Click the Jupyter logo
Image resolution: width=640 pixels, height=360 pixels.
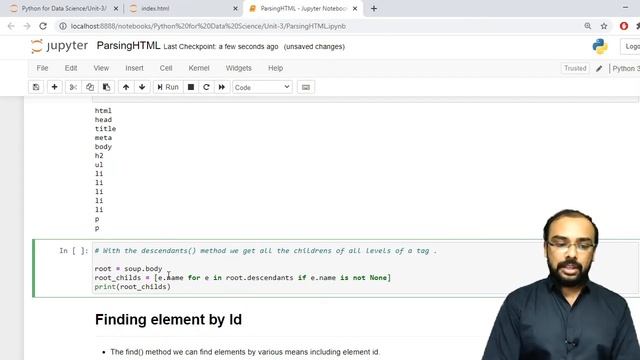pyautogui.click(x=59, y=46)
